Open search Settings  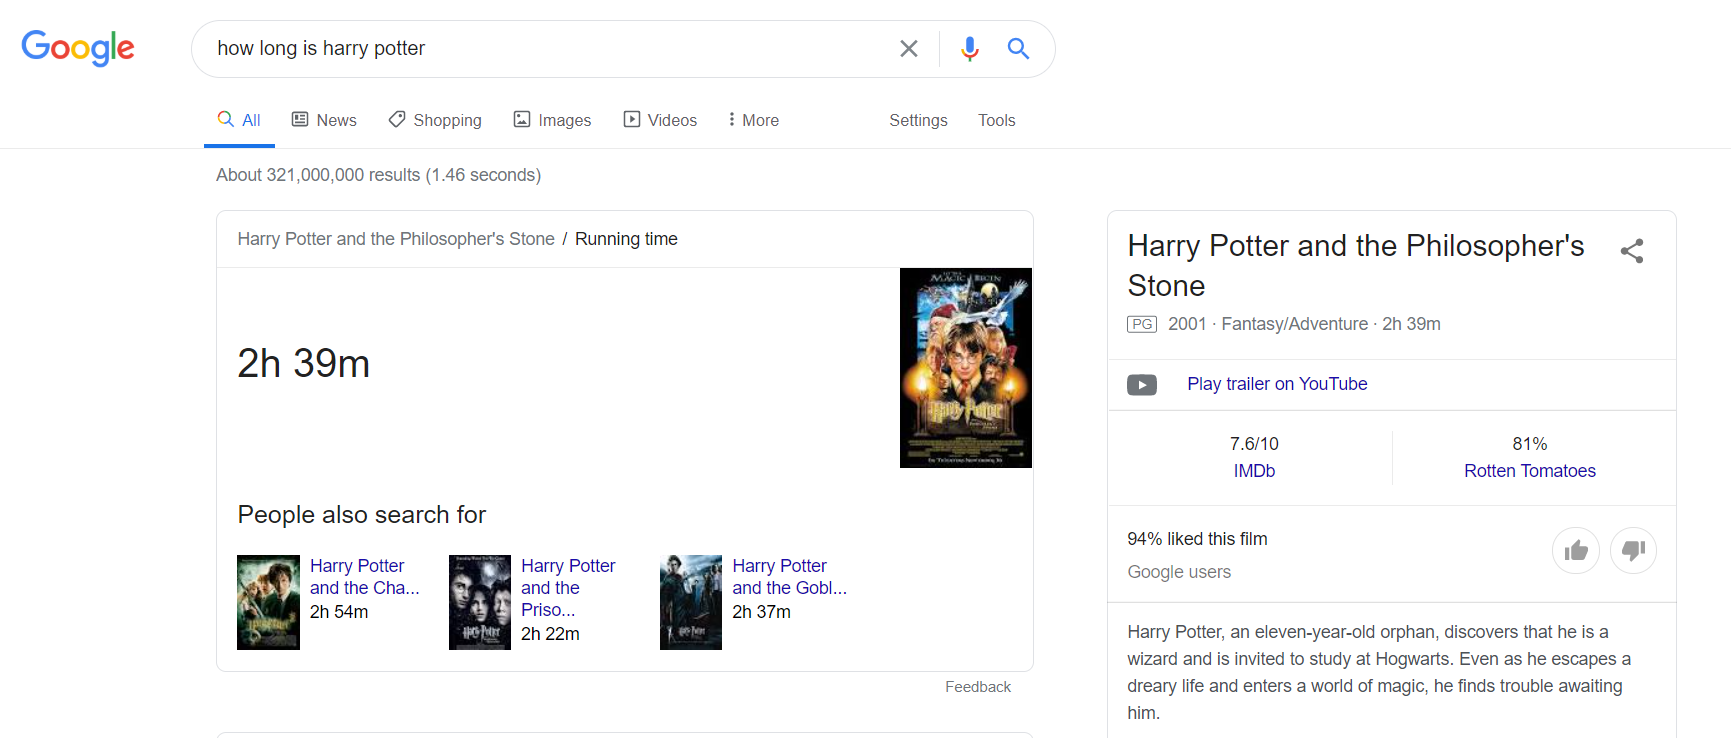tap(918, 120)
